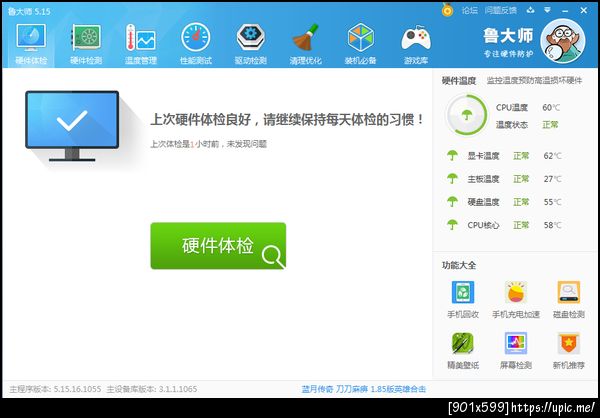The width and height of the screenshot is (600, 418).
Task: Open 清理优化 cleanup broom tab
Action: point(305,44)
